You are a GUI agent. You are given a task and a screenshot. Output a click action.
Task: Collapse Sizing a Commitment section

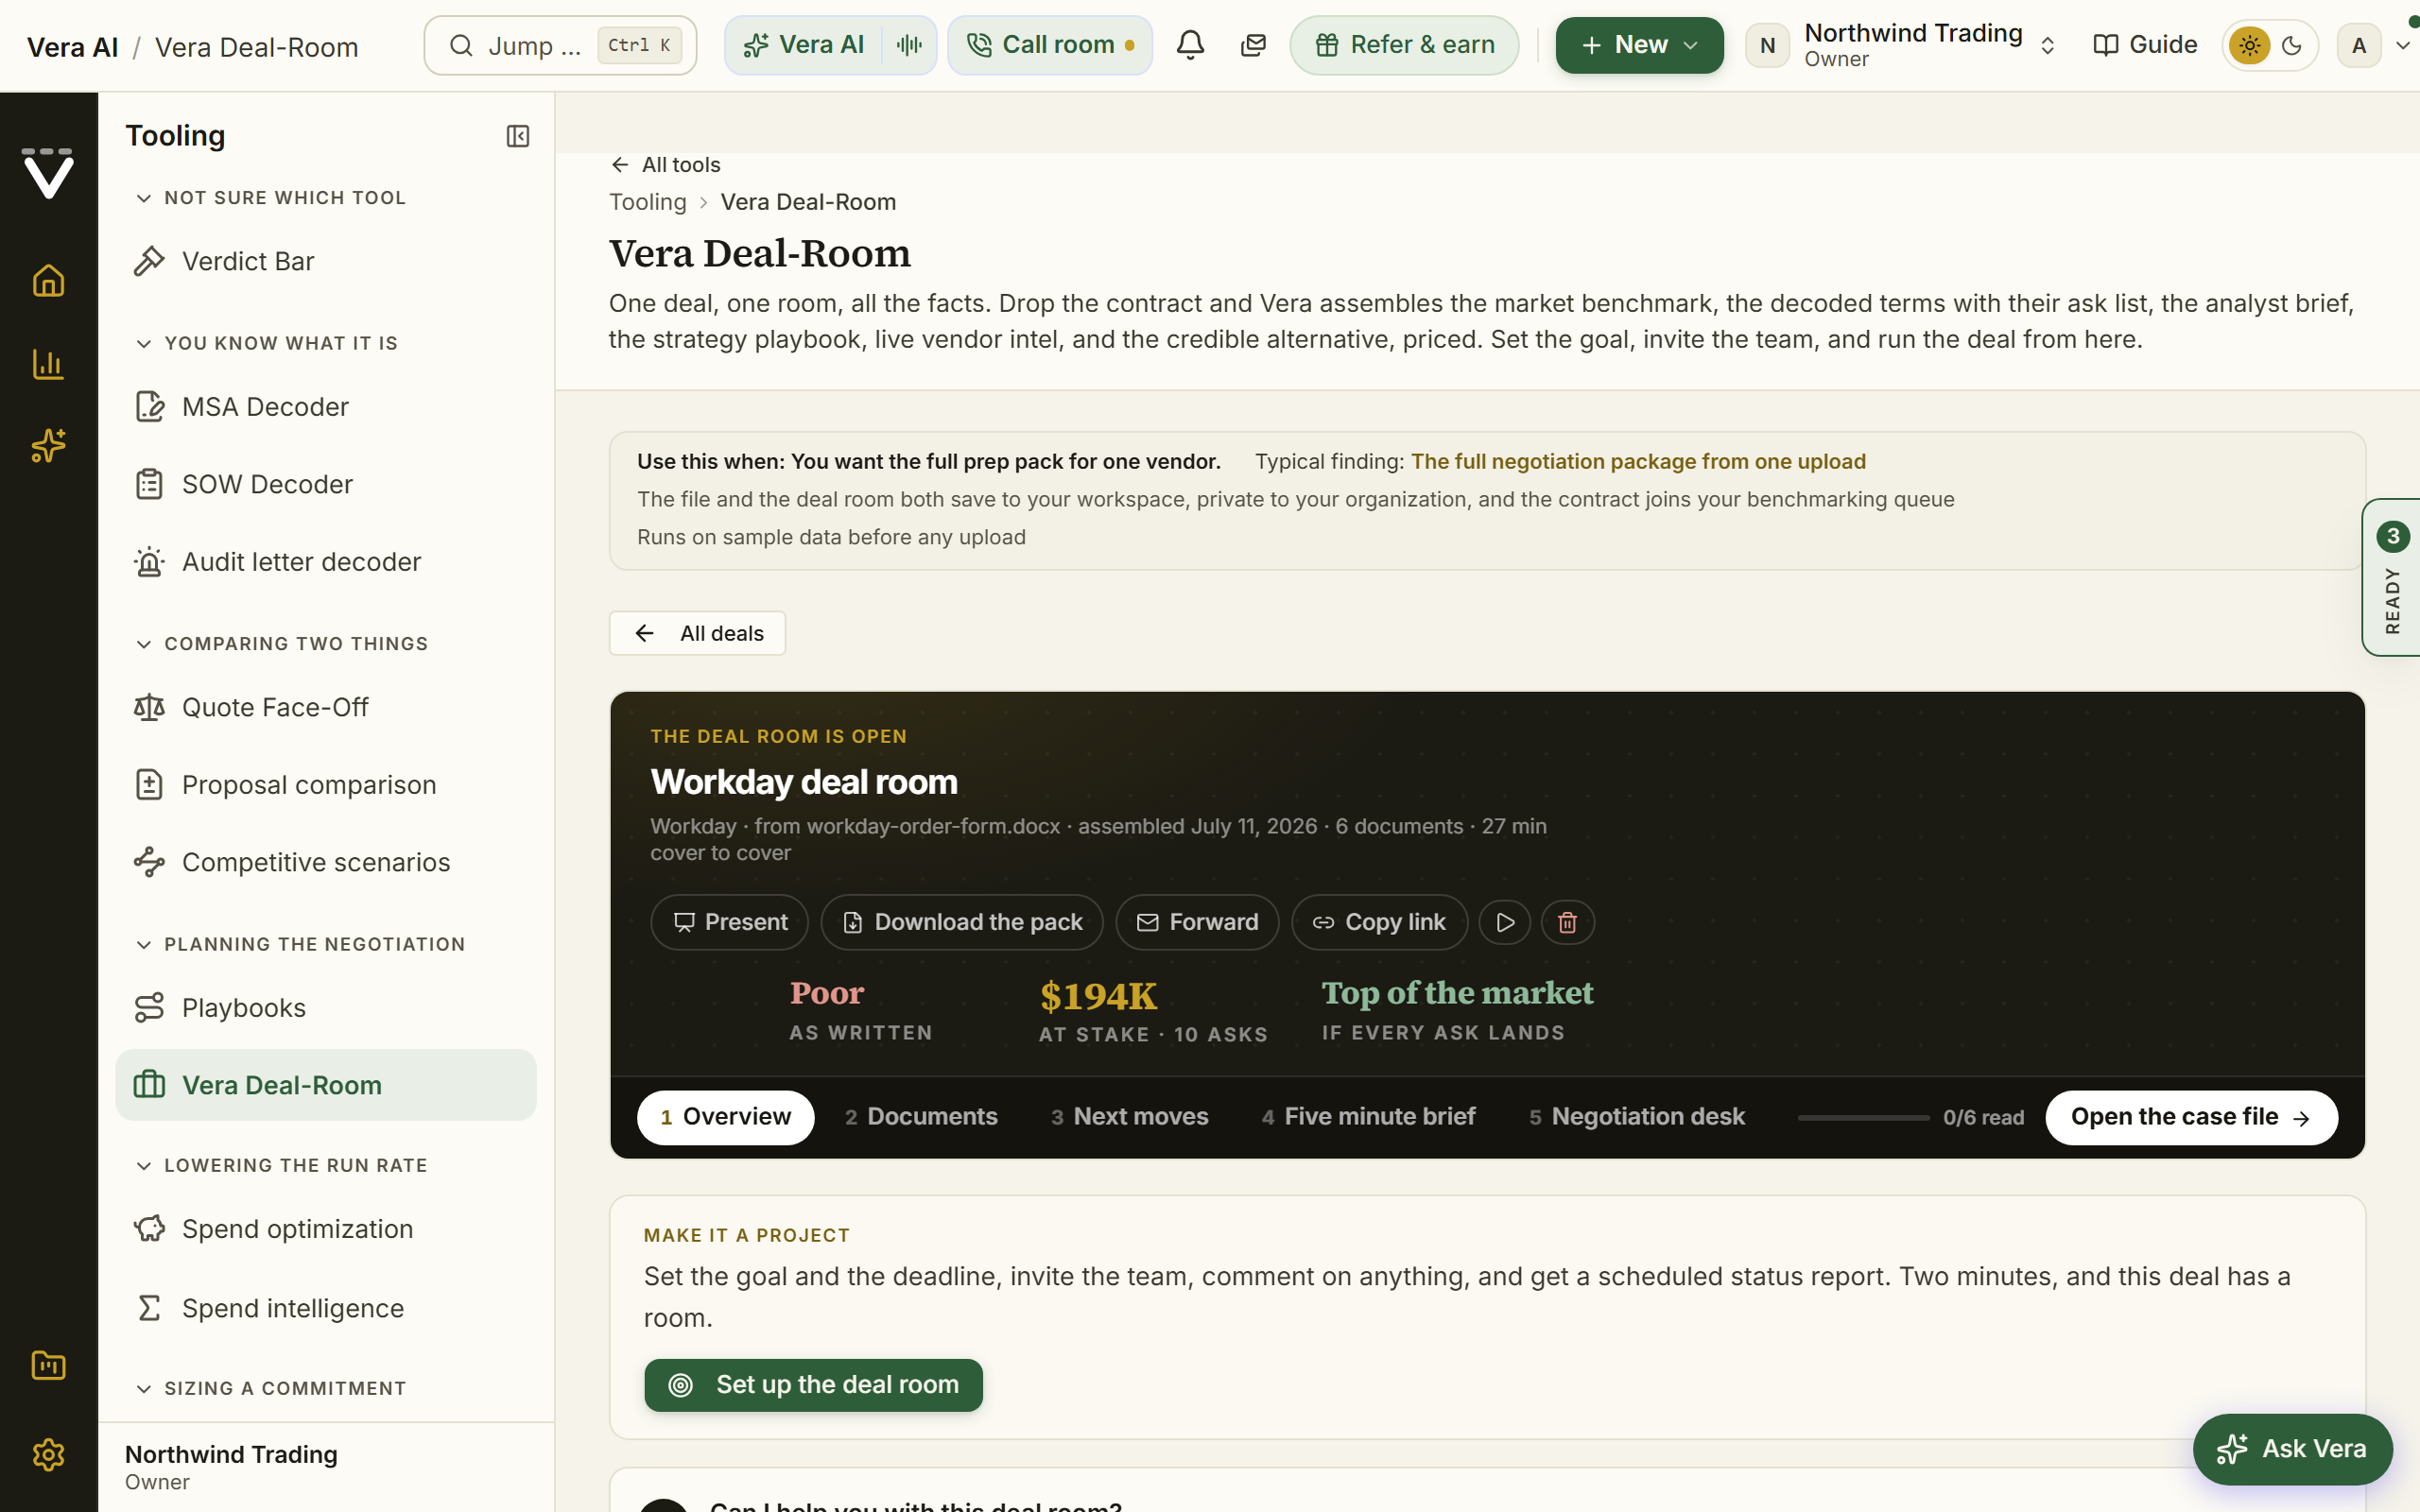point(270,1389)
